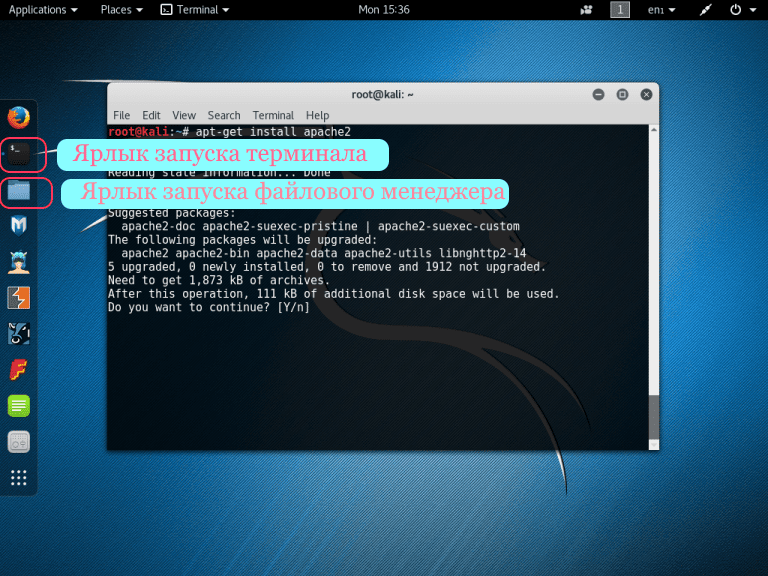This screenshot has height=576, width=768.
Task: Open Armitage dock icon
Action: click(x=18, y=262)
